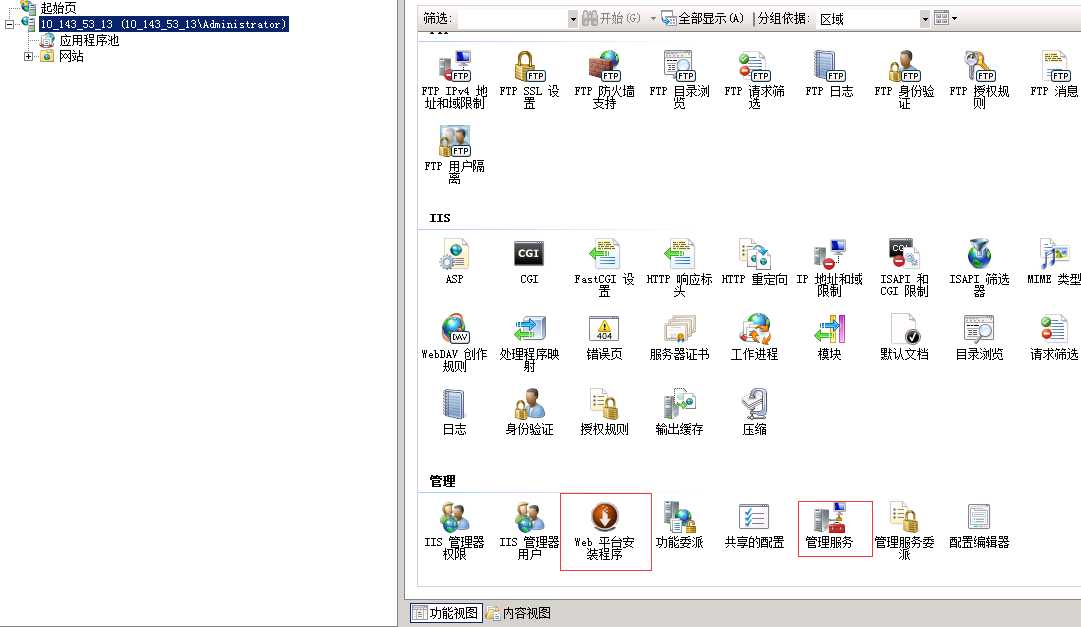The width and height of the screenshot is (1081, 627).
Task: Open 默认文档 feature
Action: click(x=905, y=337)
